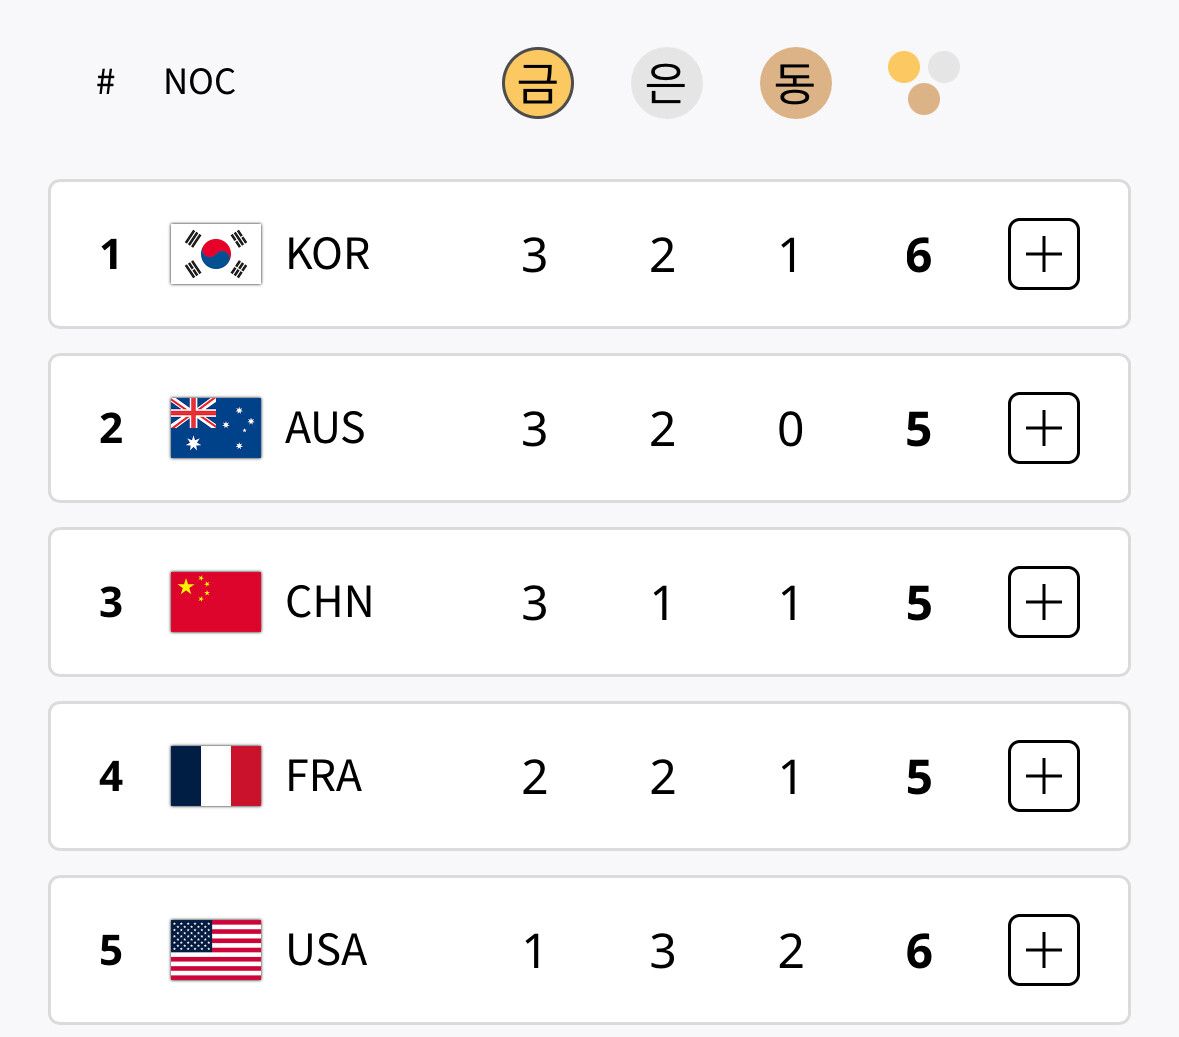This screenshot has width=1179, height=1037.
Task: Click the gold medal column icon
Action: (x=537, y=83)
